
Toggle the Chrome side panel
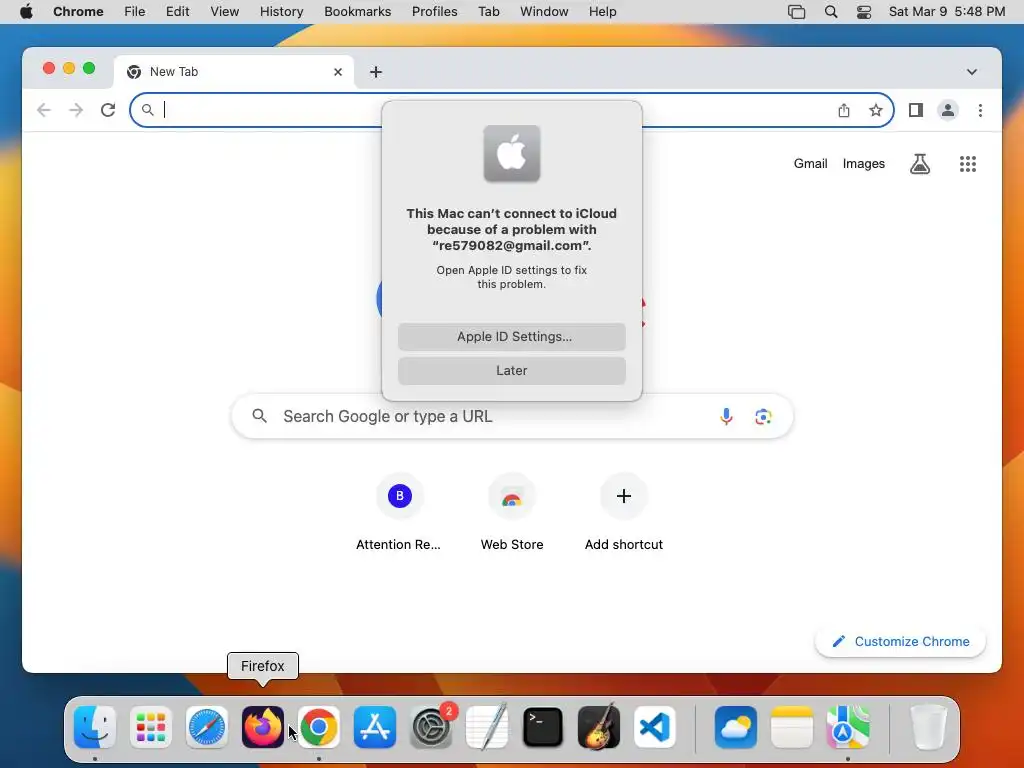coord(916,110)
